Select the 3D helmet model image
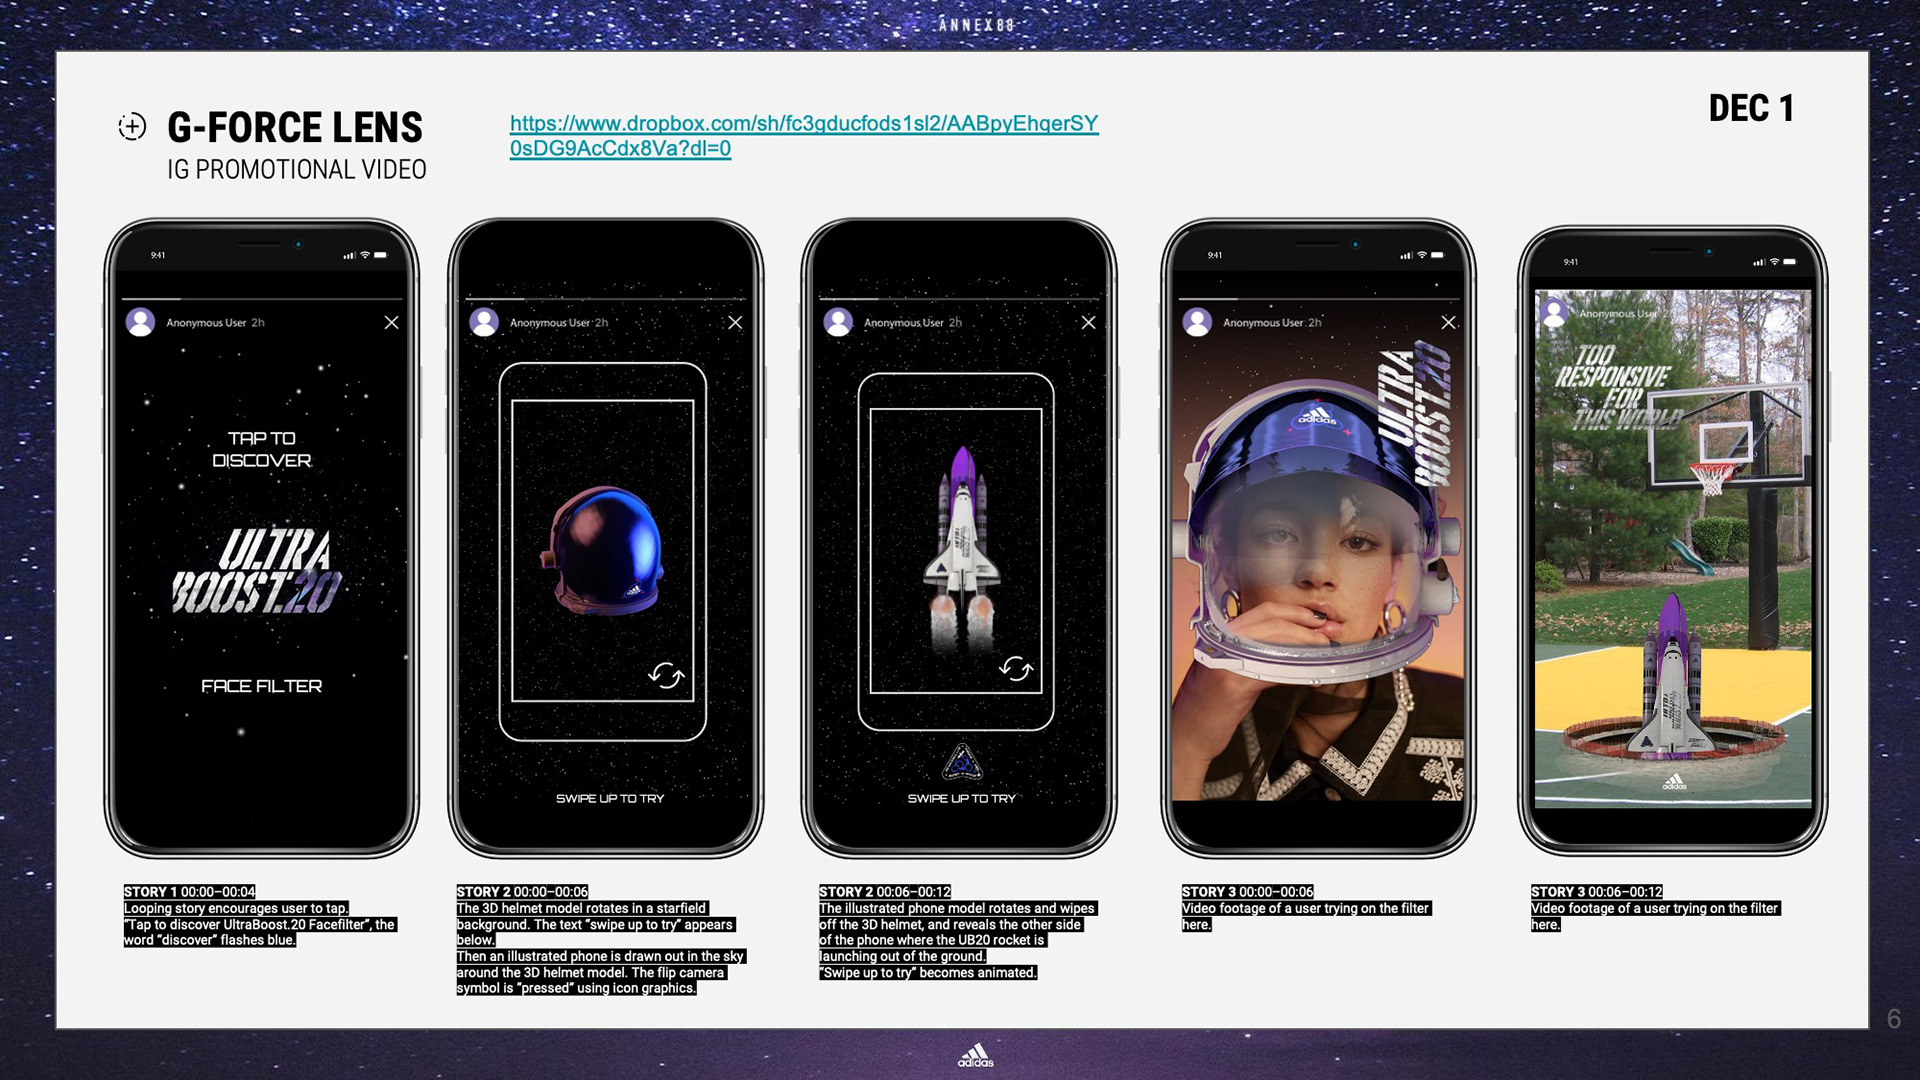The width and height of the screenshot is (1920, 1080). click(x=603, y=551)
